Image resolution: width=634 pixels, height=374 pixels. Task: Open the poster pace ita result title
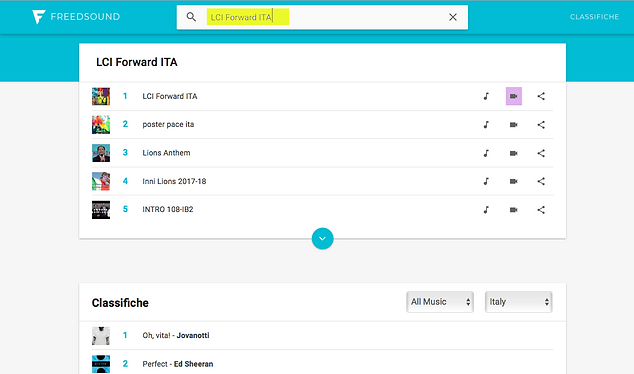tap(168, 125)
